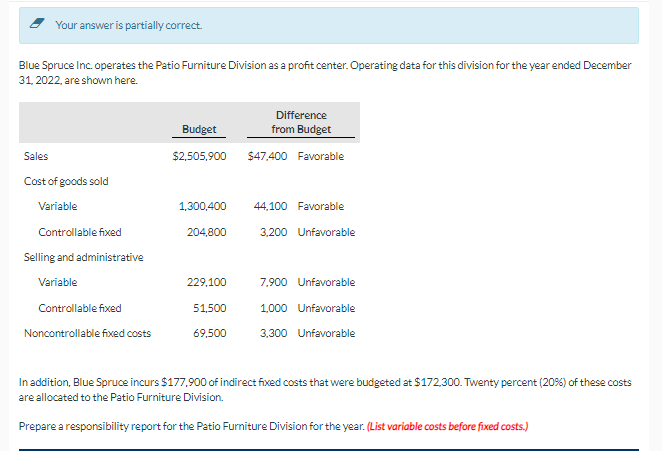The height and width of the screenshot is (451, 662).
Task: Click the budget value 1,300,400
Action: 202,206
